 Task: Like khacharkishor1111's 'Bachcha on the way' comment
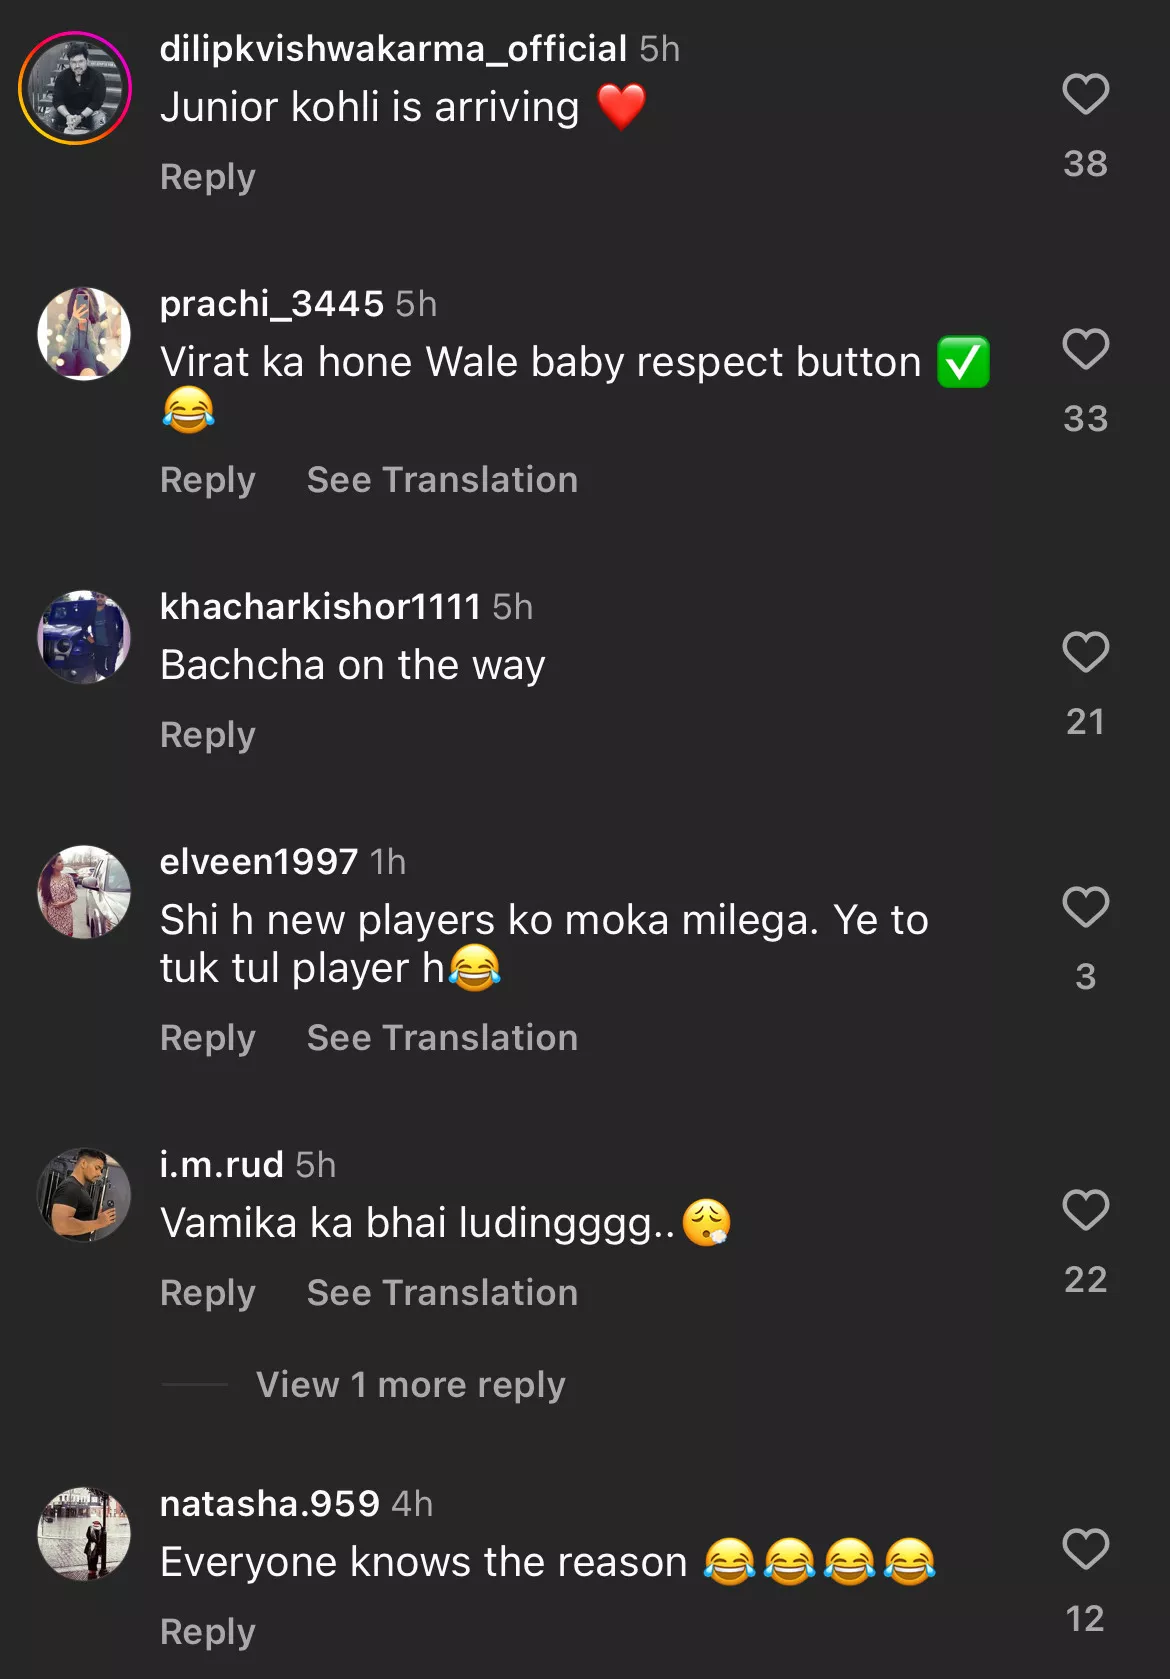pos(1085,652)
